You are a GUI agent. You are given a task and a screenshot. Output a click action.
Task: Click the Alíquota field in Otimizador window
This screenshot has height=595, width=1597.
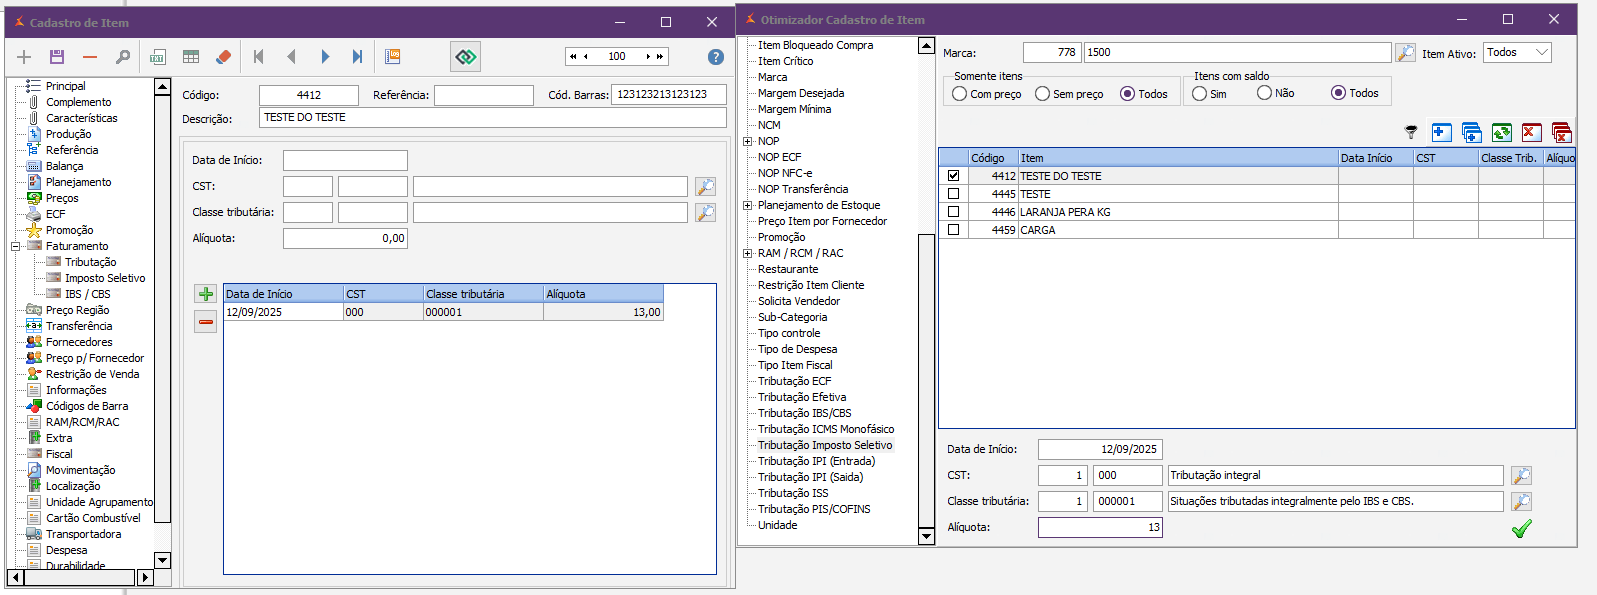pos(1100,527)
